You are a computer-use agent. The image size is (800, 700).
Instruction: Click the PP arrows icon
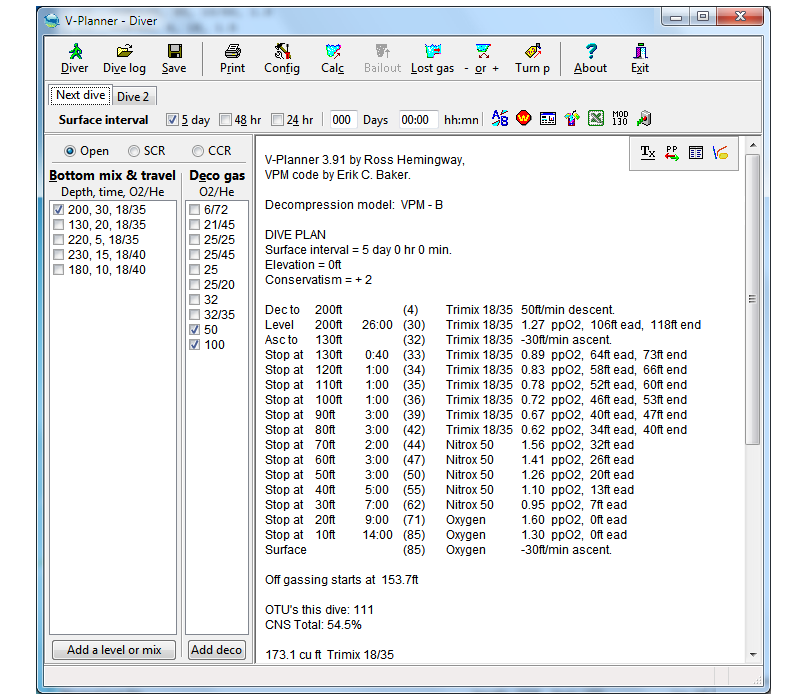tap(672, 153)
